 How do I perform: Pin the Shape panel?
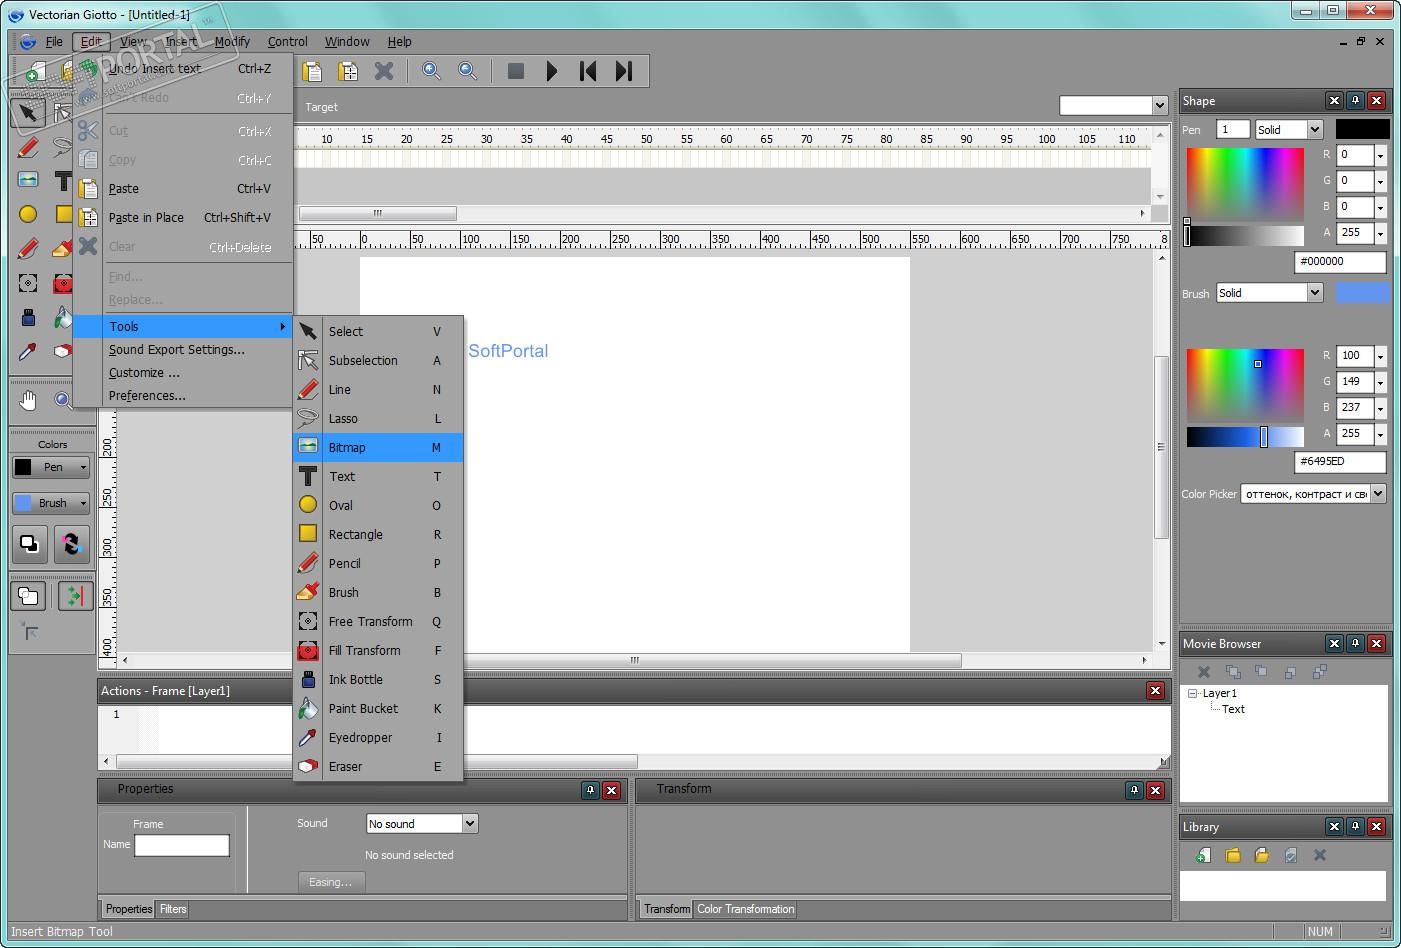click(1355, 101)
